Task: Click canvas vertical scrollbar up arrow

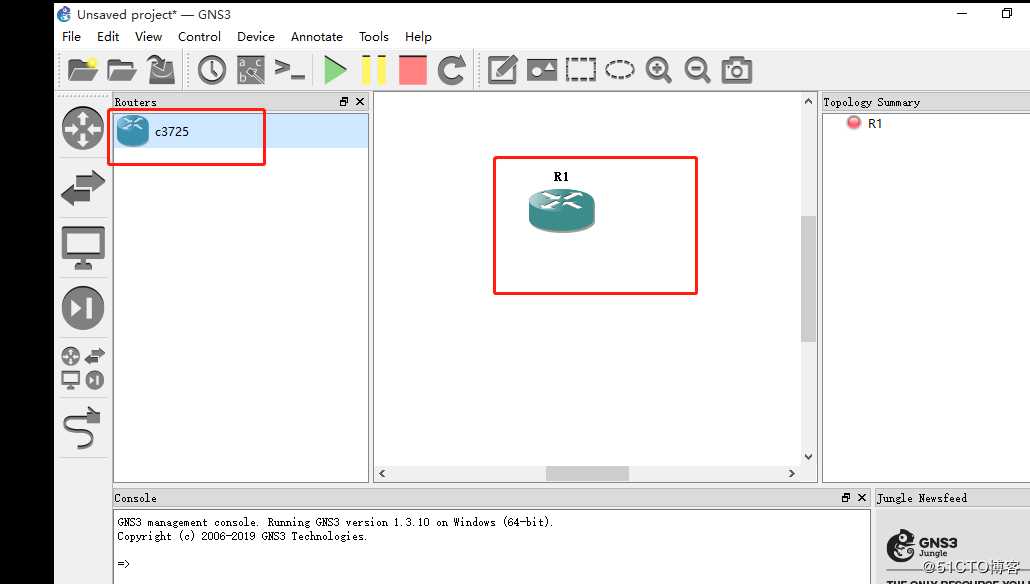Action: (809, 101)
